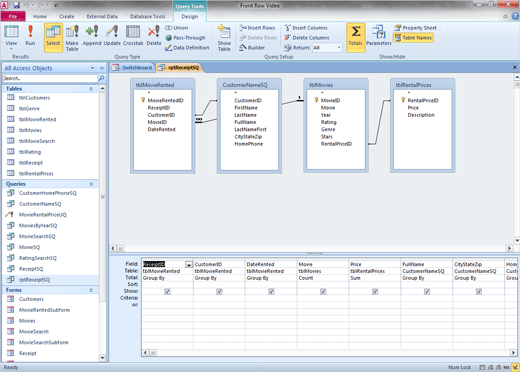This screenshot has width=520, height=372.
Task: Open the Property Sheet
Action: click(x=415, y=28)
